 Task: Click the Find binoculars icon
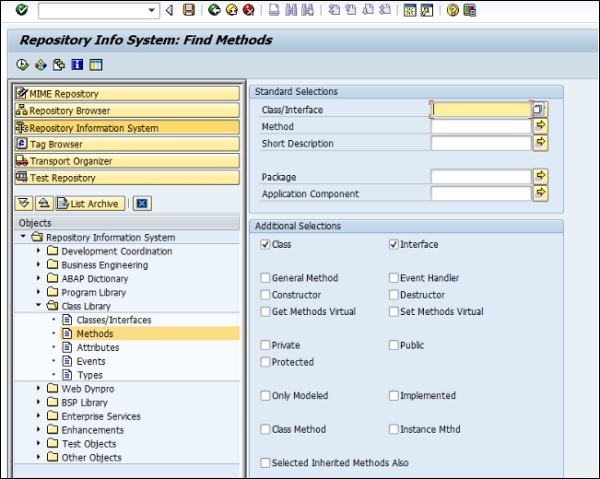coord(291,10)
